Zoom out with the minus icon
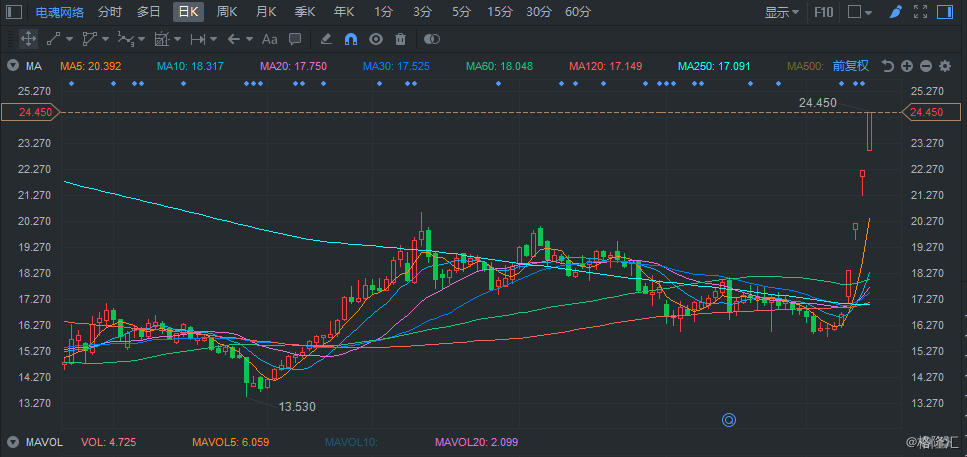 [x=926, y=66]
